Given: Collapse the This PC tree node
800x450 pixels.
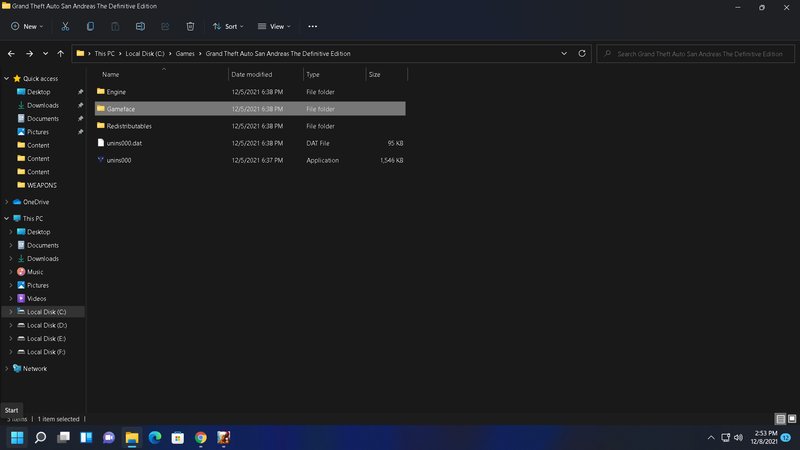Looking at the screenshot, I should tap(7, 218).
